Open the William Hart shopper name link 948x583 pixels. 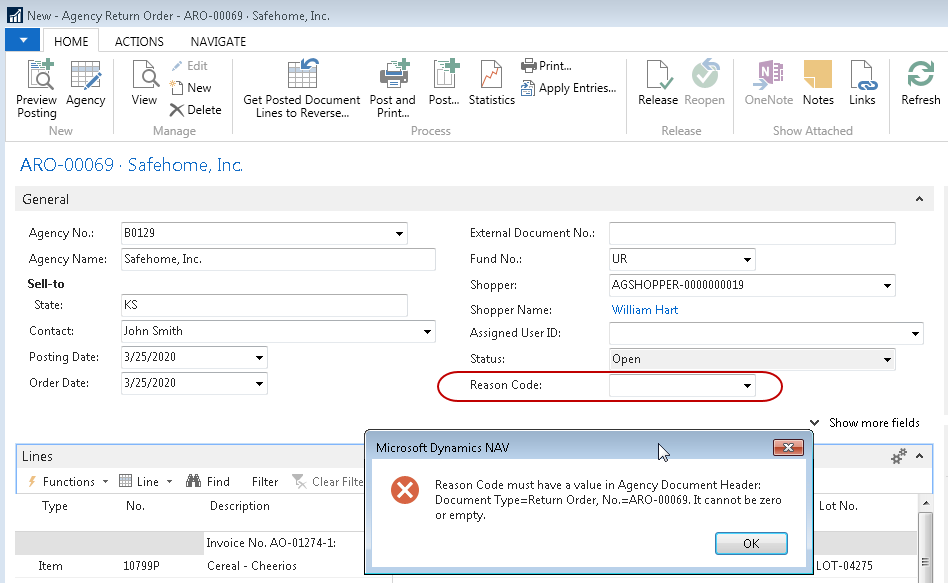coord(644,310)
